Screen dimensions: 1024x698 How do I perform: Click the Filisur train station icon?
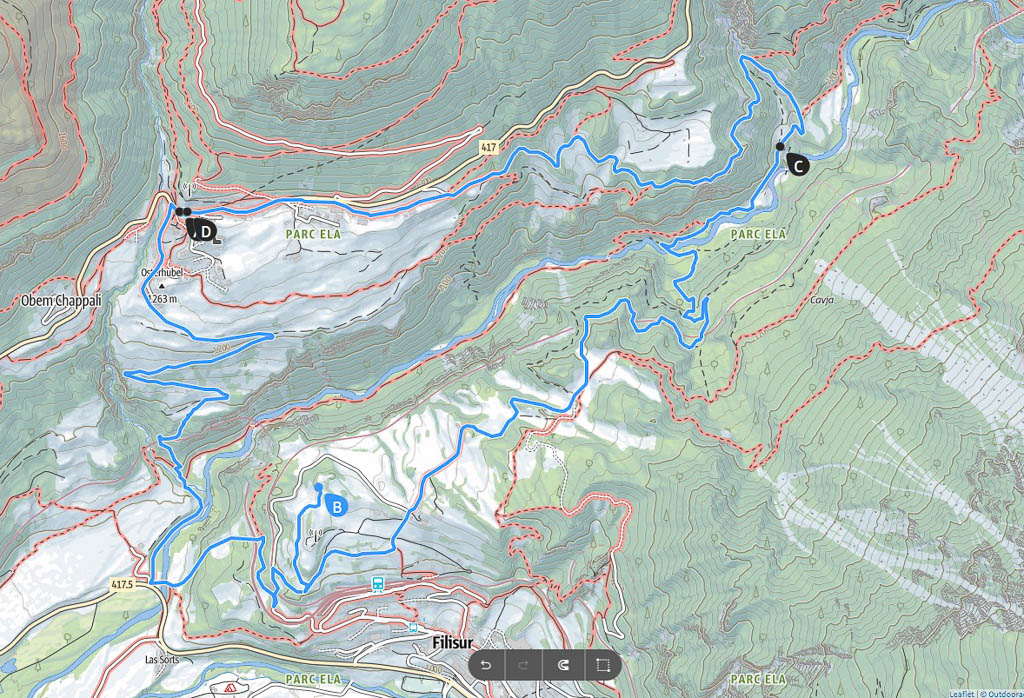[x=377, y=584]
